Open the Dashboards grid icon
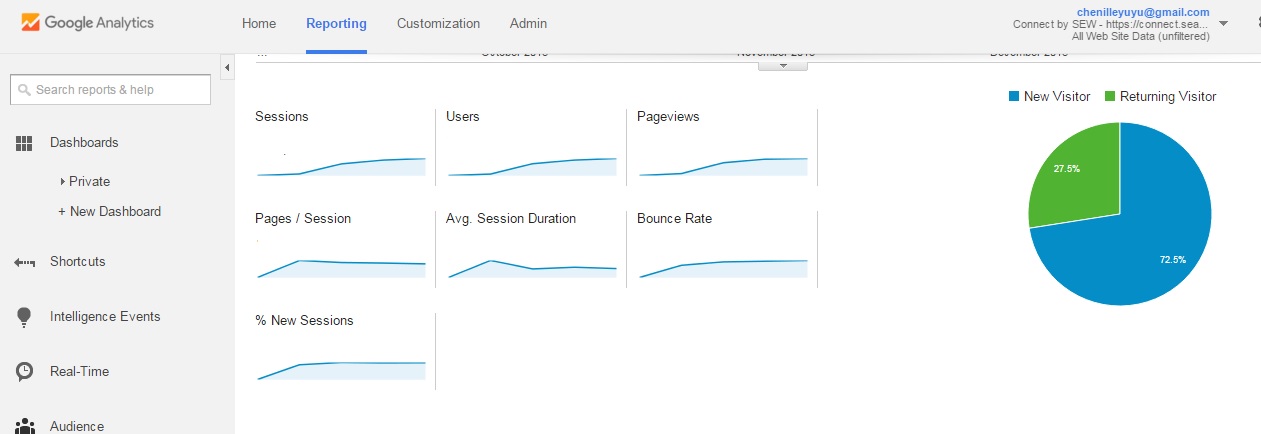Image resolution: width=1261 pixels, height=434 pixels. click(x=25, y=143)
